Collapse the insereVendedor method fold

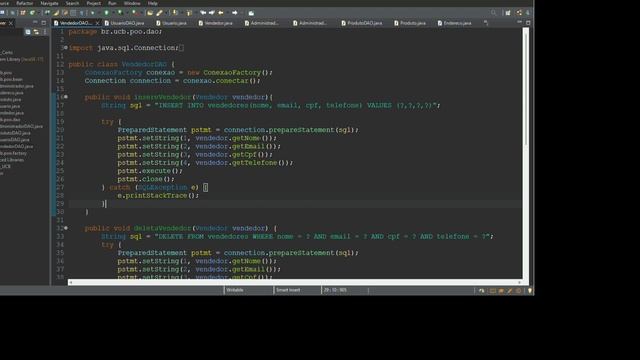[66, 97]
